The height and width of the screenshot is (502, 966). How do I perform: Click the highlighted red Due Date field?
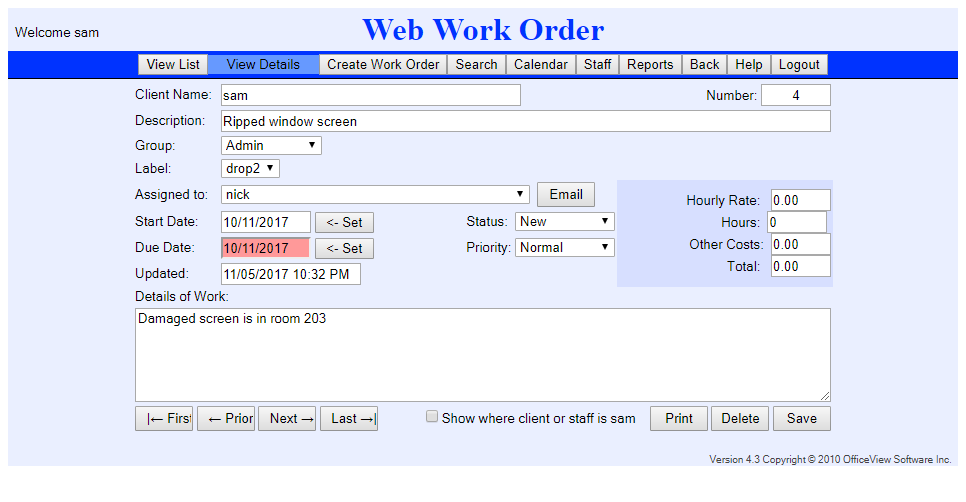pyautogui.click(x=265, y=248)
